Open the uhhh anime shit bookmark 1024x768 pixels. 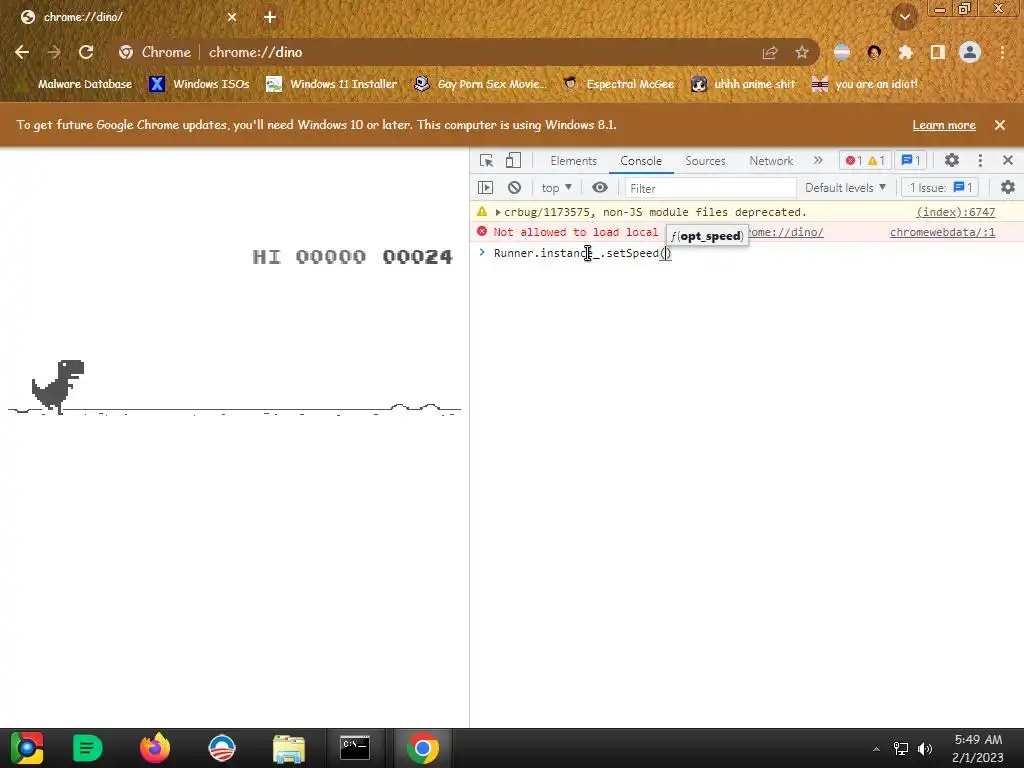pyautogui.click(x=743, y=84)
